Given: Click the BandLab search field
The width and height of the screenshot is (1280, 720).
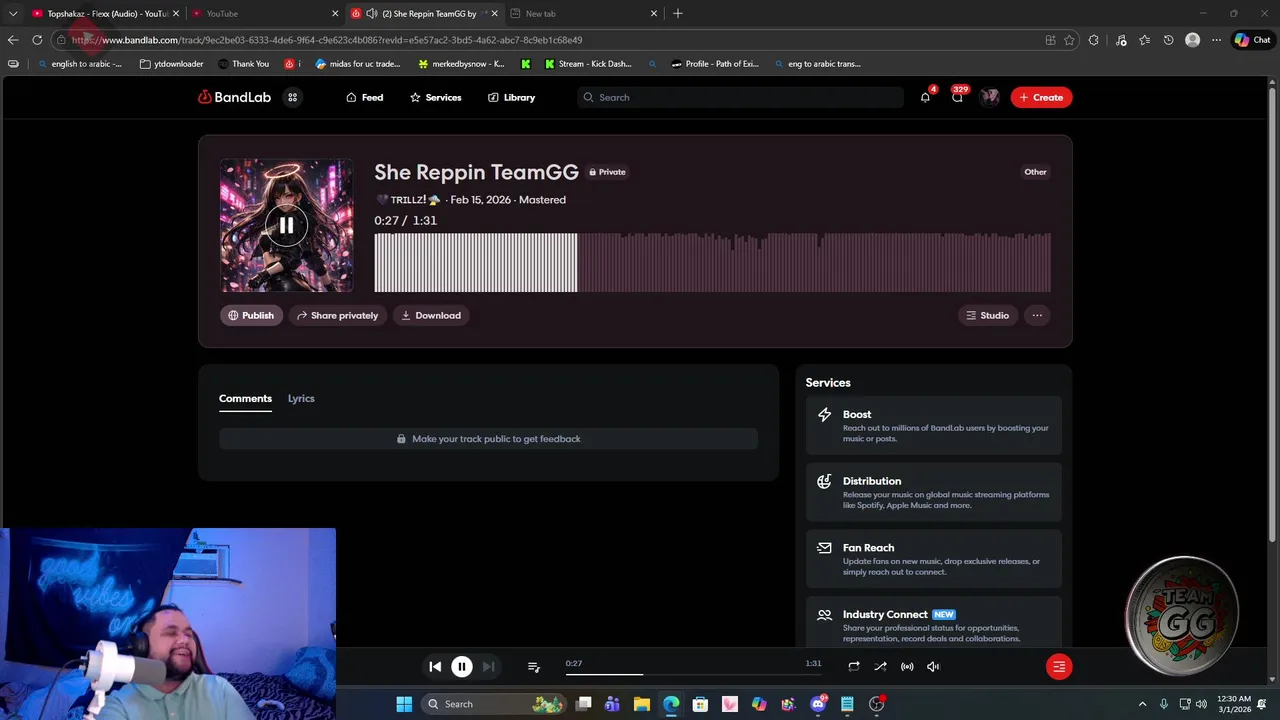Looking at the screenshot, I should tap(740, 97).
